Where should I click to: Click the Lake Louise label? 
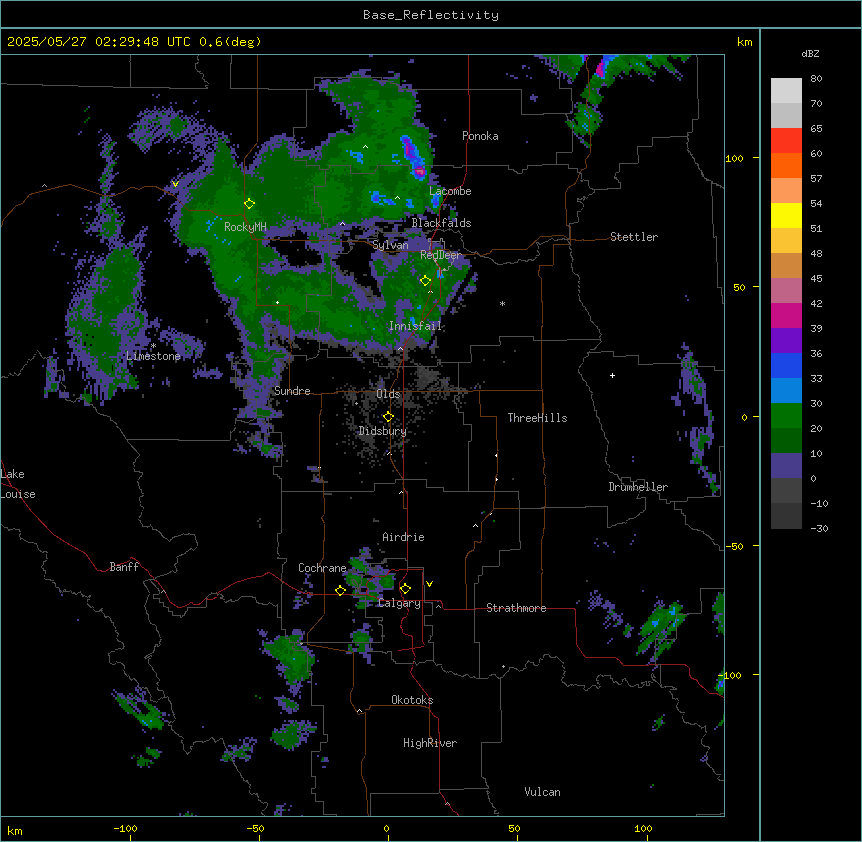(18, 484)
